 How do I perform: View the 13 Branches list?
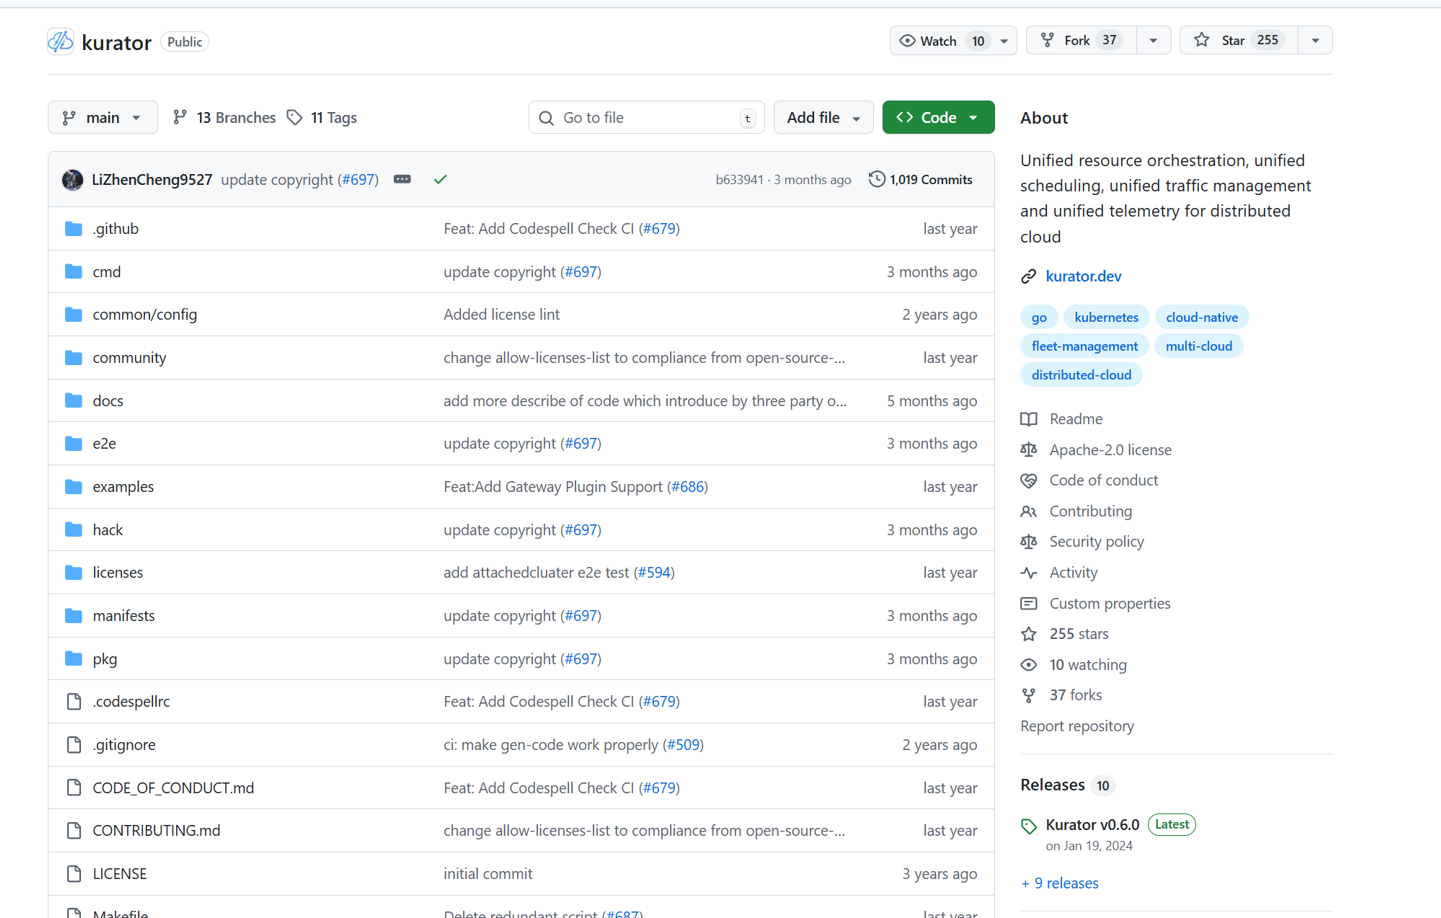[x=224, y=118]
